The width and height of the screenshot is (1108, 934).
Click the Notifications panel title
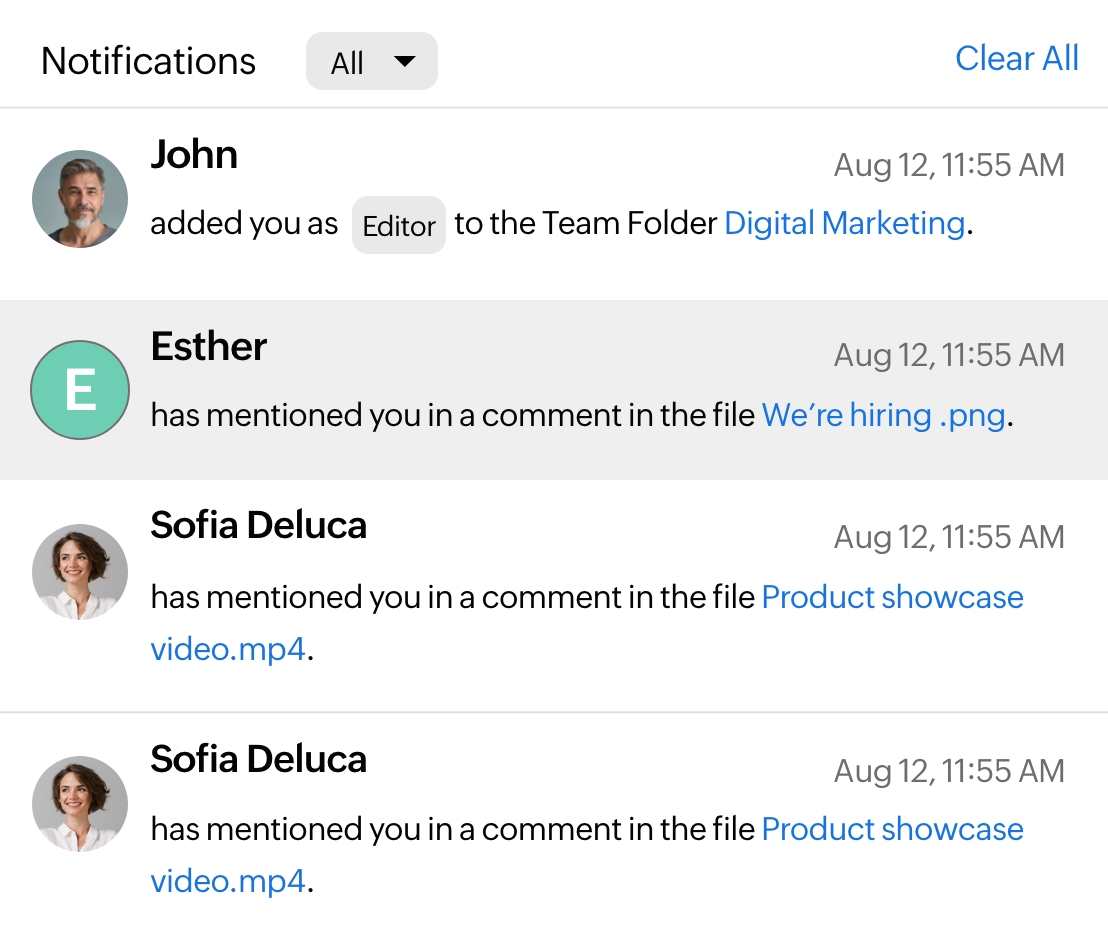(x=148, y=62)
